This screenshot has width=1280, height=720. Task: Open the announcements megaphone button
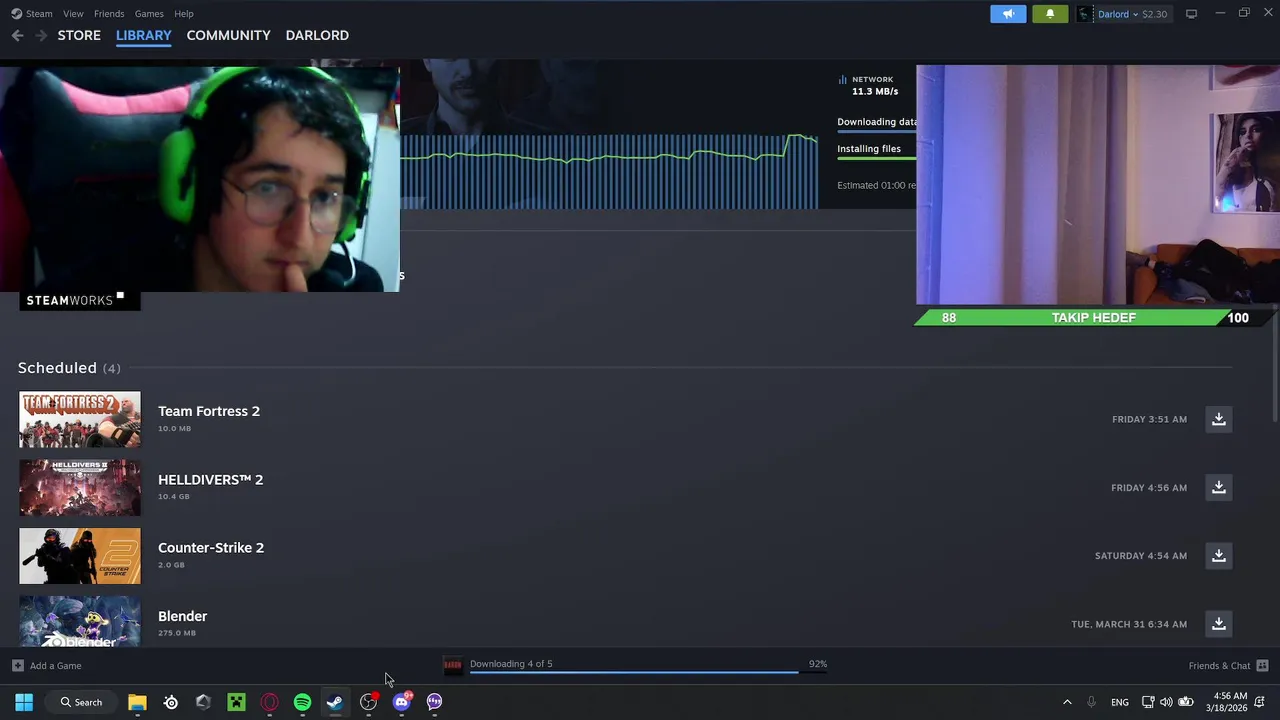tap(1008, 14)
